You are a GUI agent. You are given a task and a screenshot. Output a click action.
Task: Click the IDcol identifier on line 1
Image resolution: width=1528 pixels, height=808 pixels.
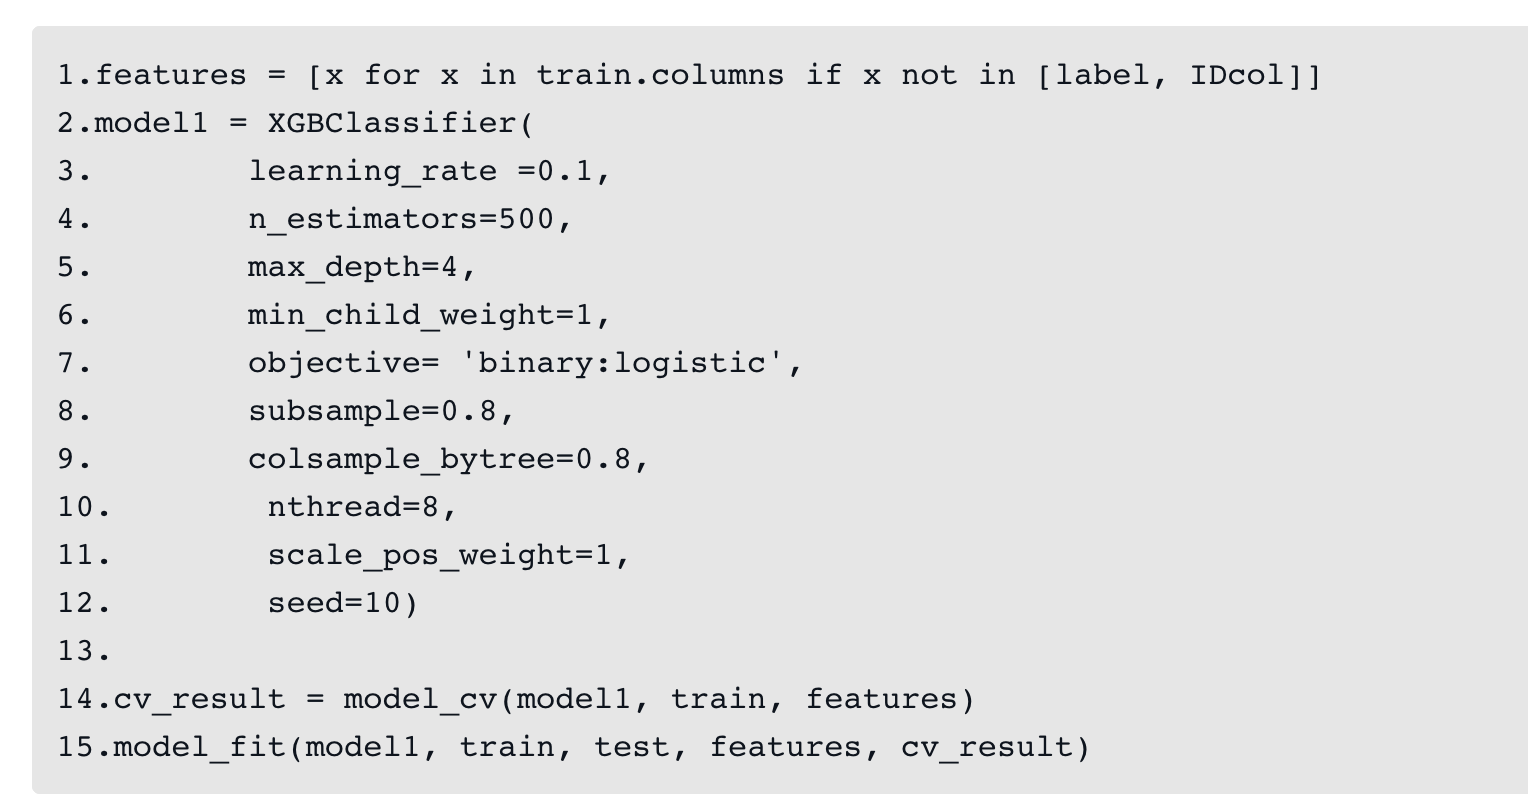tap(1237, 75)
